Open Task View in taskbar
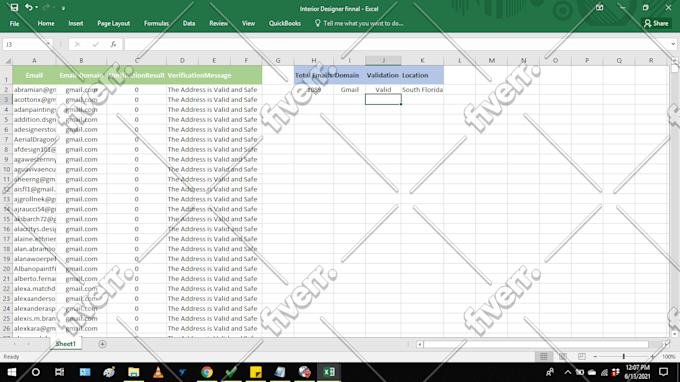Image resolution: width=680 pixels, height=382 pixels. (x=59, y=372)
